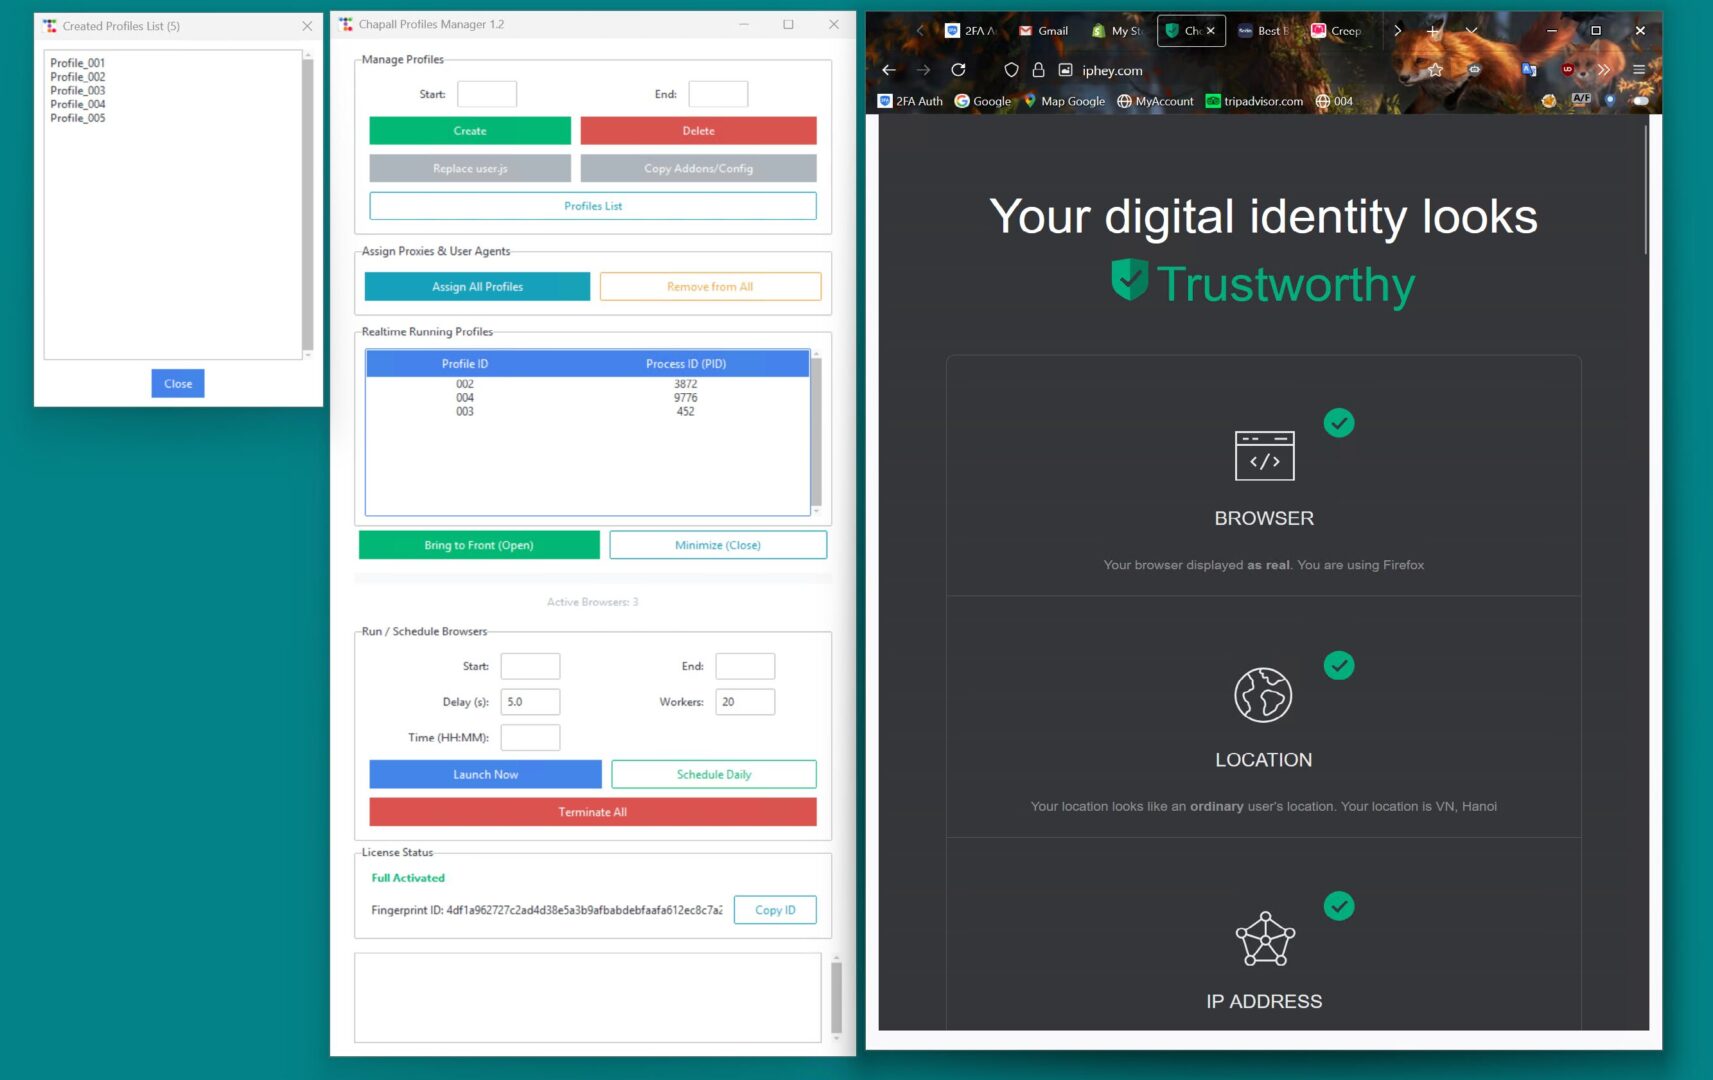Click the site padlock icon

click(1038, 70)
